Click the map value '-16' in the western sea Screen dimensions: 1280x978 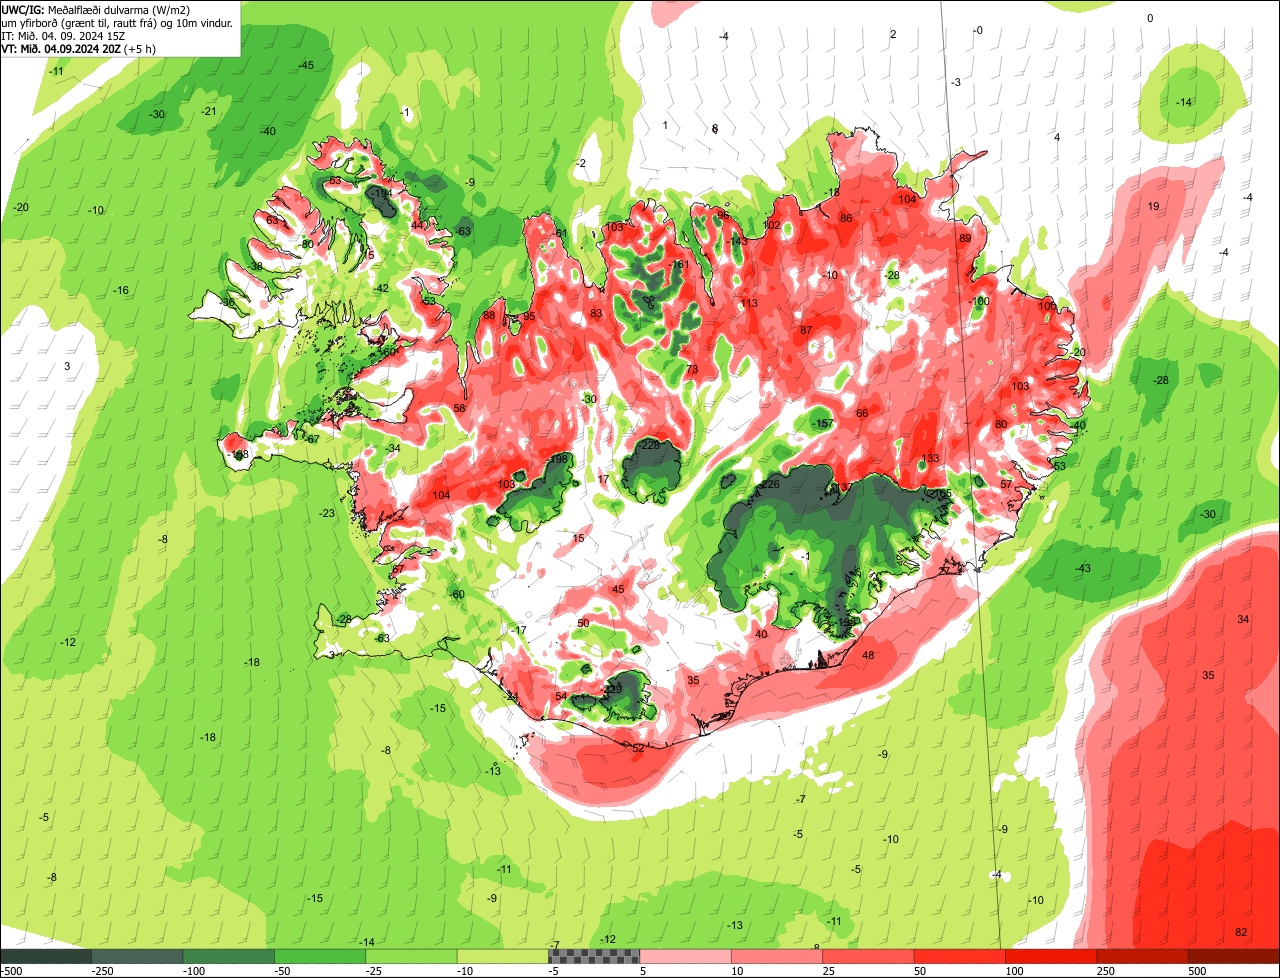click(x=121, y=290)
